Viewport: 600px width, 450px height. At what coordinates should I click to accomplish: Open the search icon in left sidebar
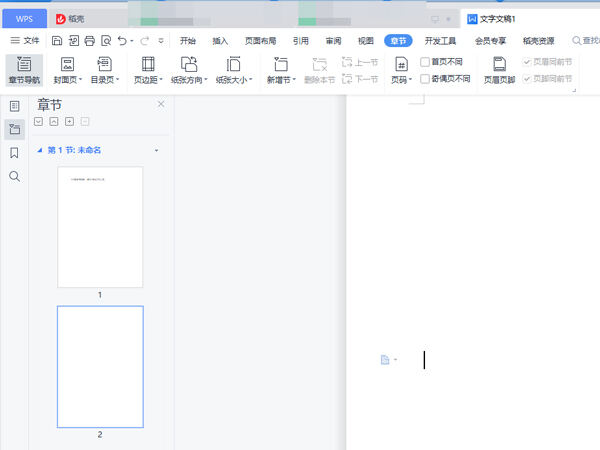14,177
